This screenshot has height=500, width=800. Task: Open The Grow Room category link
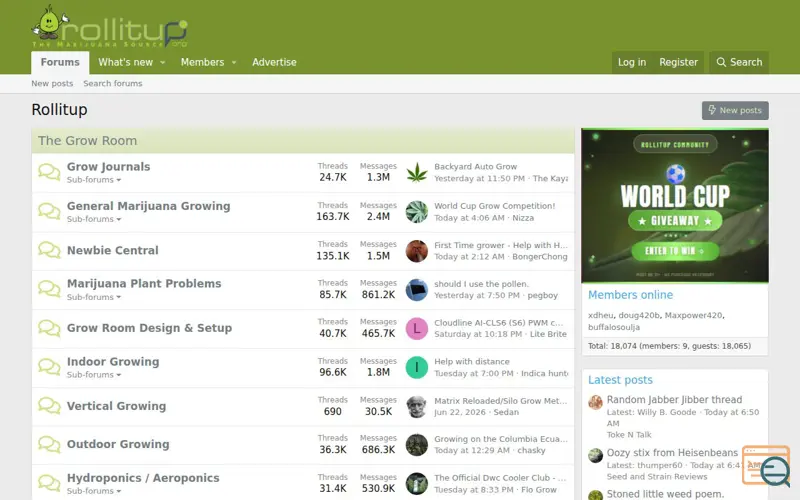87,141
